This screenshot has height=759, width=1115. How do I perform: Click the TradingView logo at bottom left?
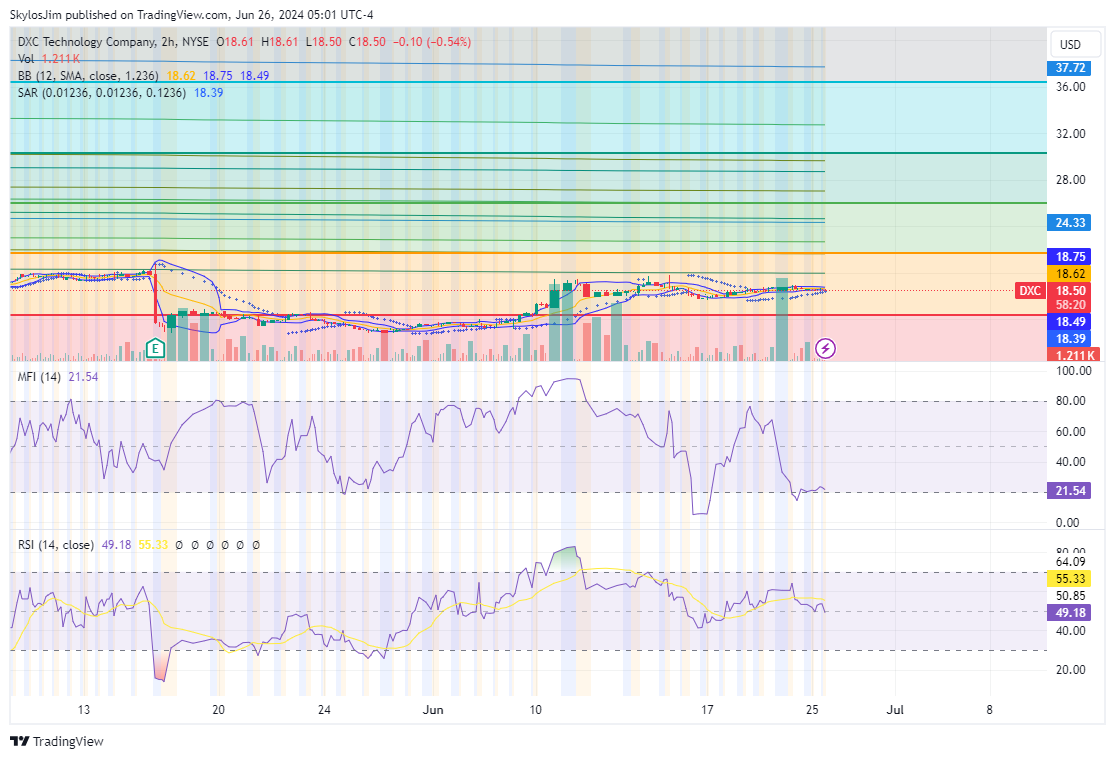(x=57, y=741)
